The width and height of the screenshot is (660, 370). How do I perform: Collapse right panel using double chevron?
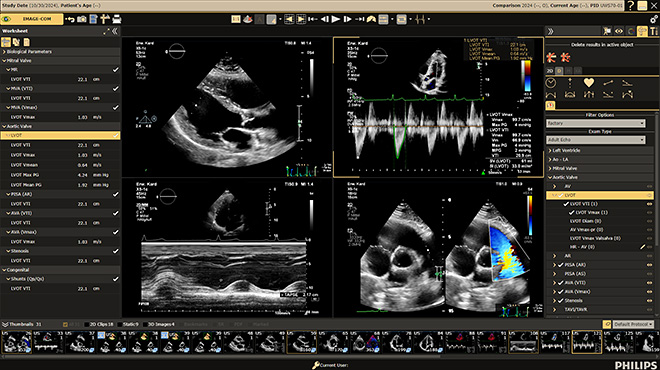point(550,31)
